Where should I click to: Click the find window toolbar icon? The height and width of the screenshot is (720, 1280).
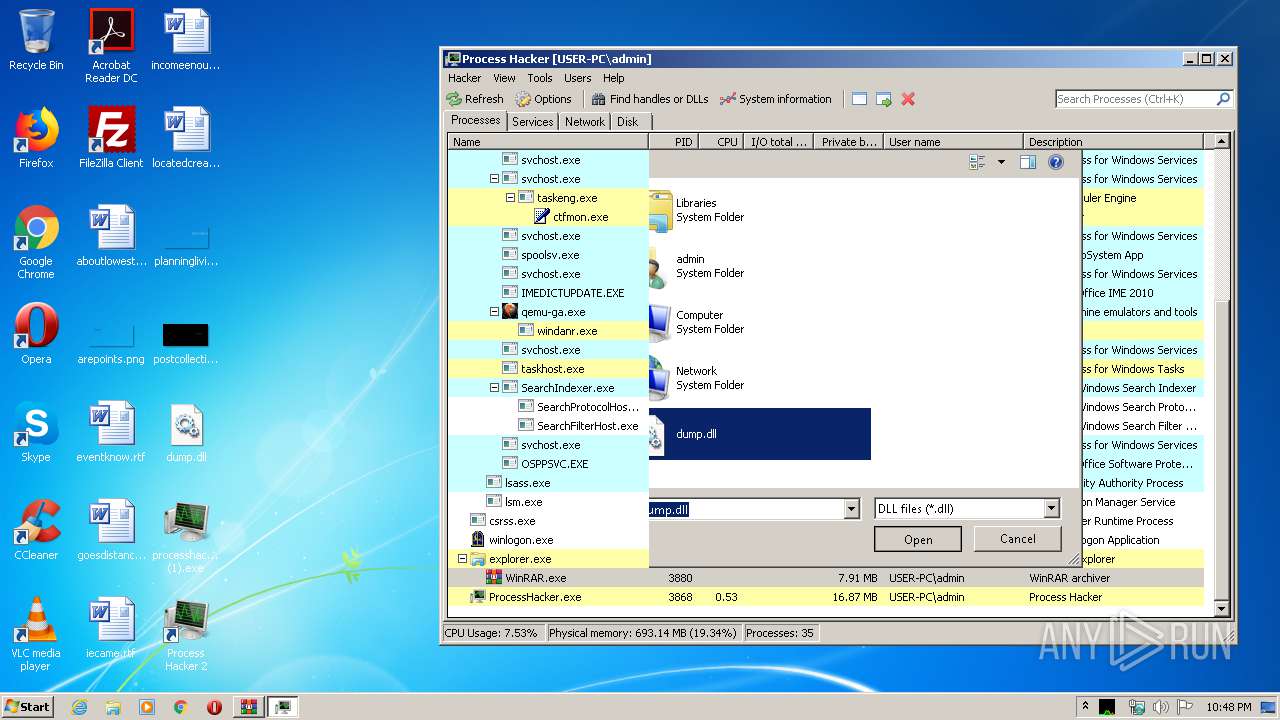point(859,99)
